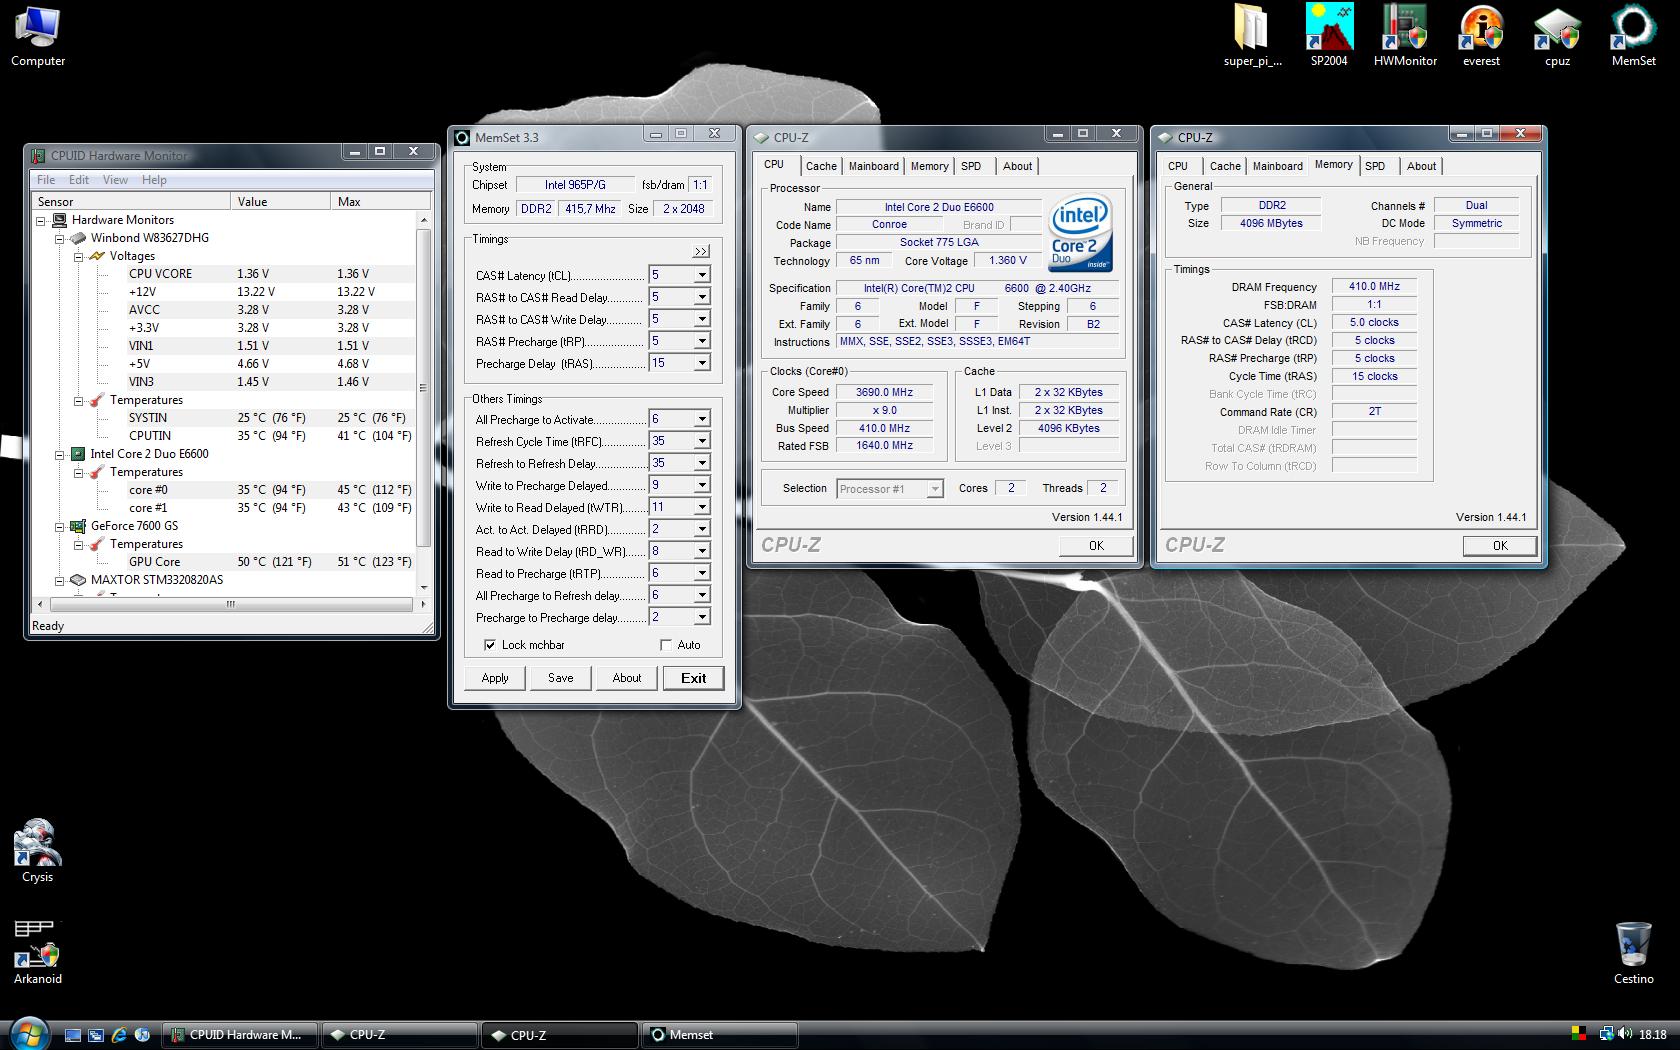Launch the everest desktop shortcut
Screen dimensions: 1680x1050
tap(1481, 37)
